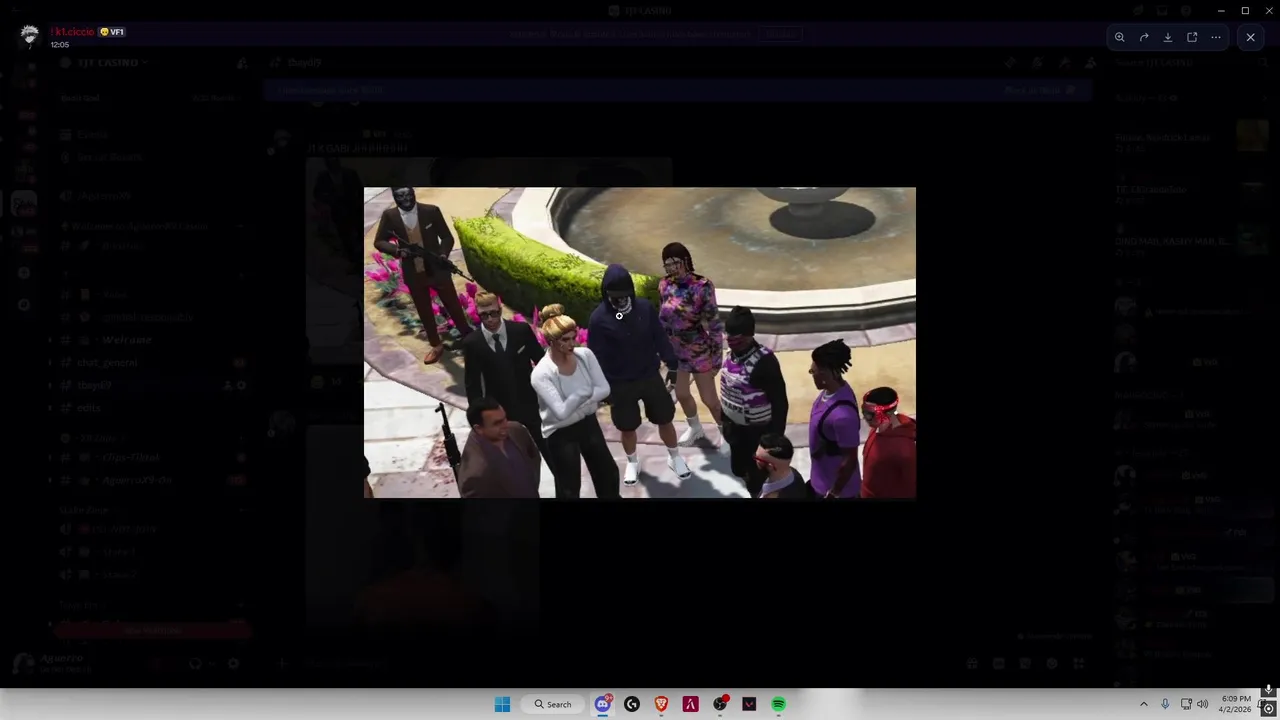Open Discord from the taskbar
The width and height of the screenshot is (1280, 720).
[x=603, y=704]
